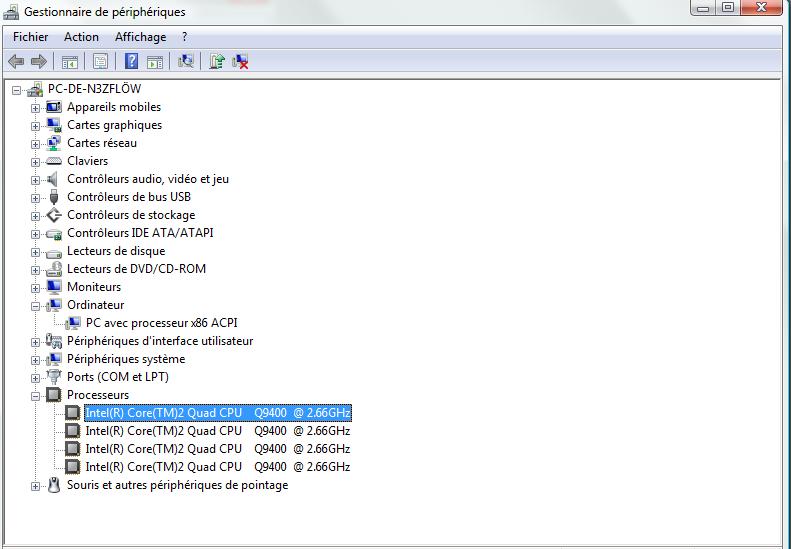Click the show/hide console tree icon
This screenshot has height=549, width=791.
tap(70, 62)
